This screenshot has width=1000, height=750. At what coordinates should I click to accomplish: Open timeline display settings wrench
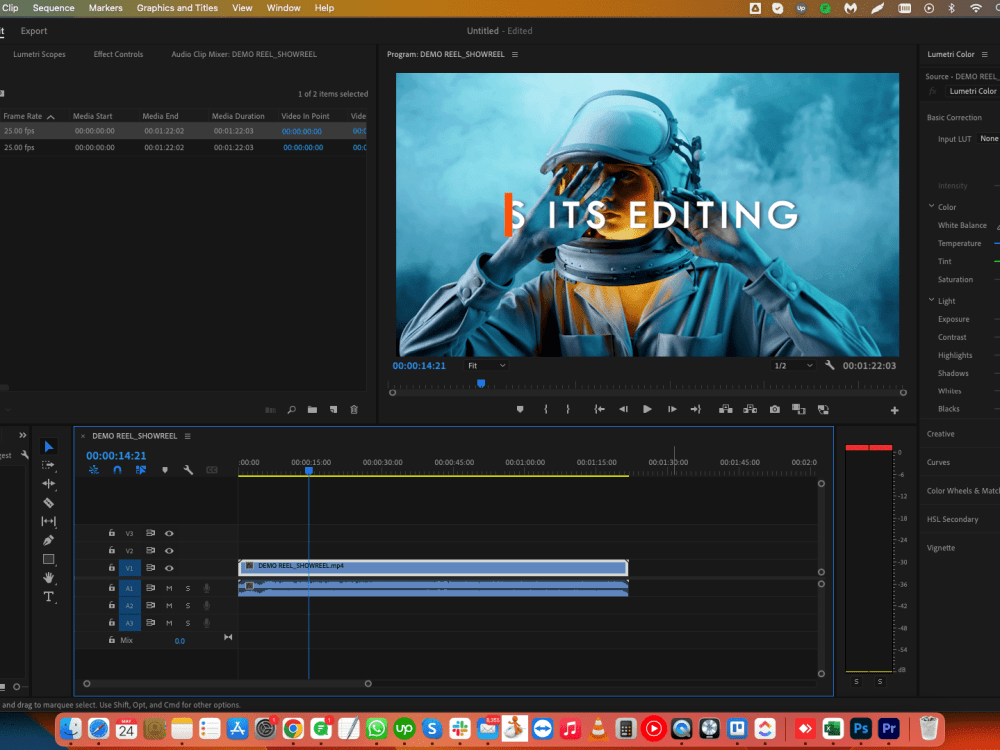188,470
